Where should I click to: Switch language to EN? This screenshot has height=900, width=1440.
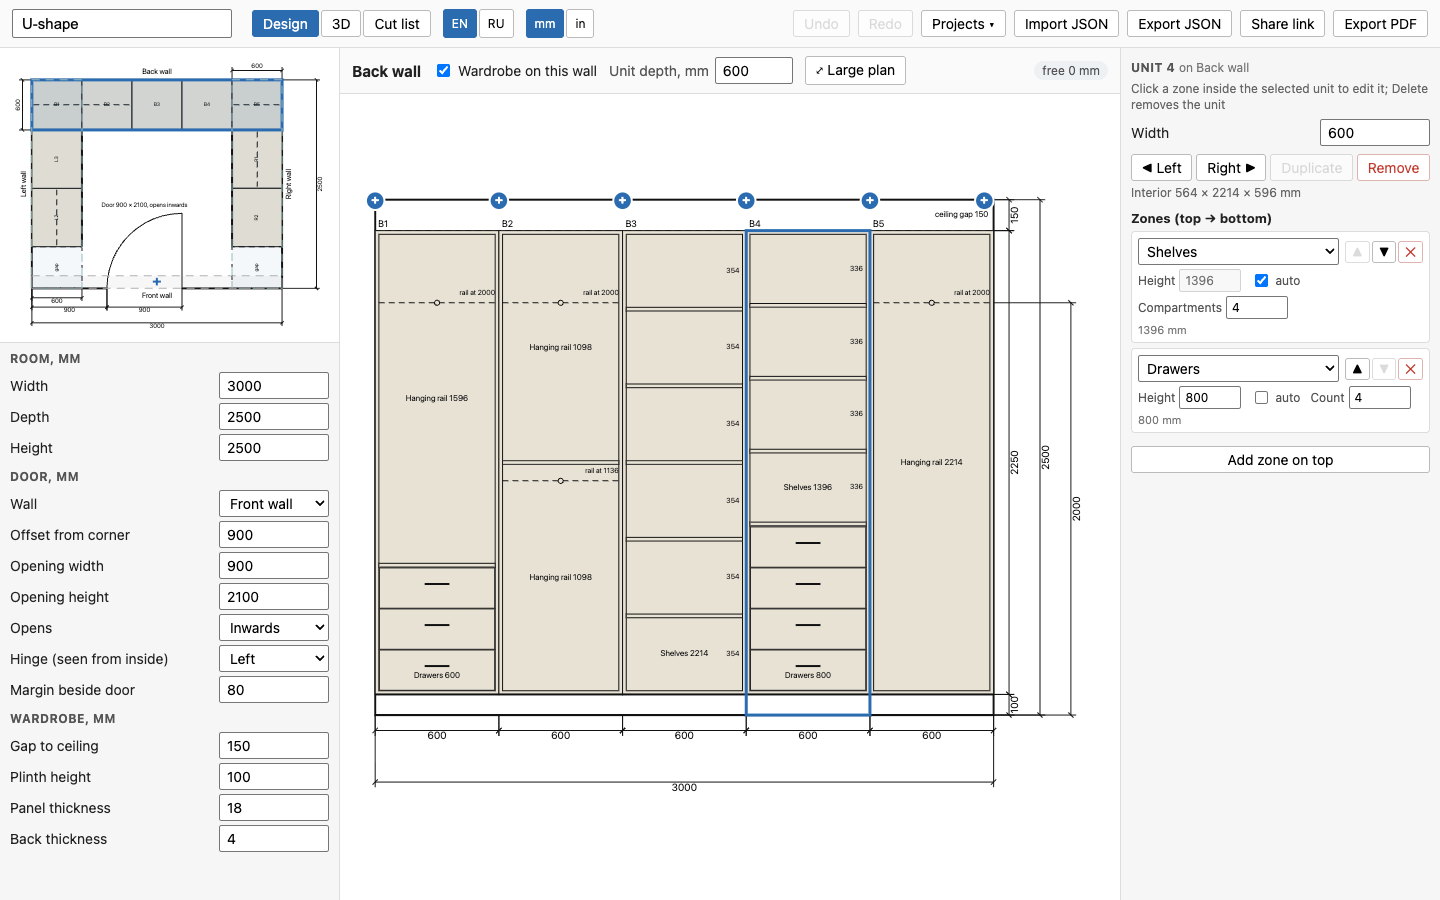pyautogui.click(x=460, y=24)
